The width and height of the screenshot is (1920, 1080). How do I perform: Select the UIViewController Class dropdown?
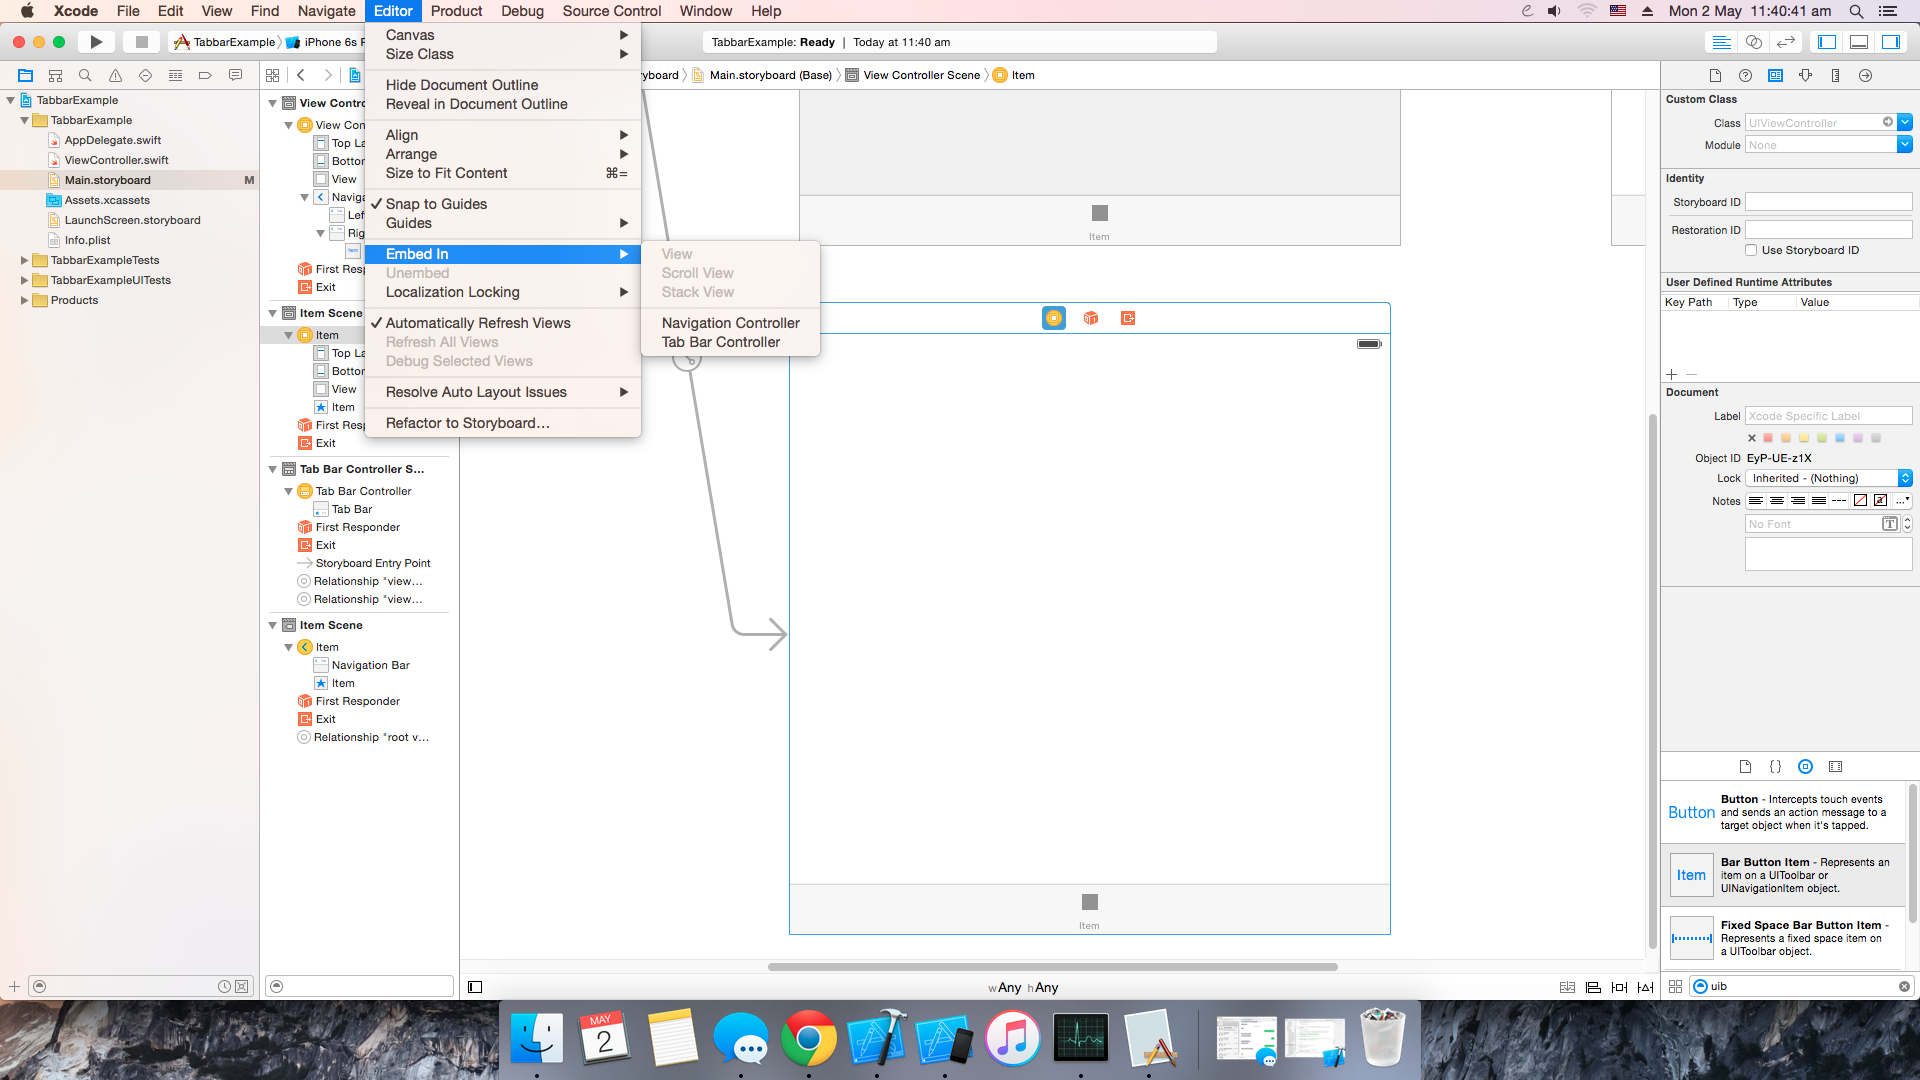click(1905, 123)
